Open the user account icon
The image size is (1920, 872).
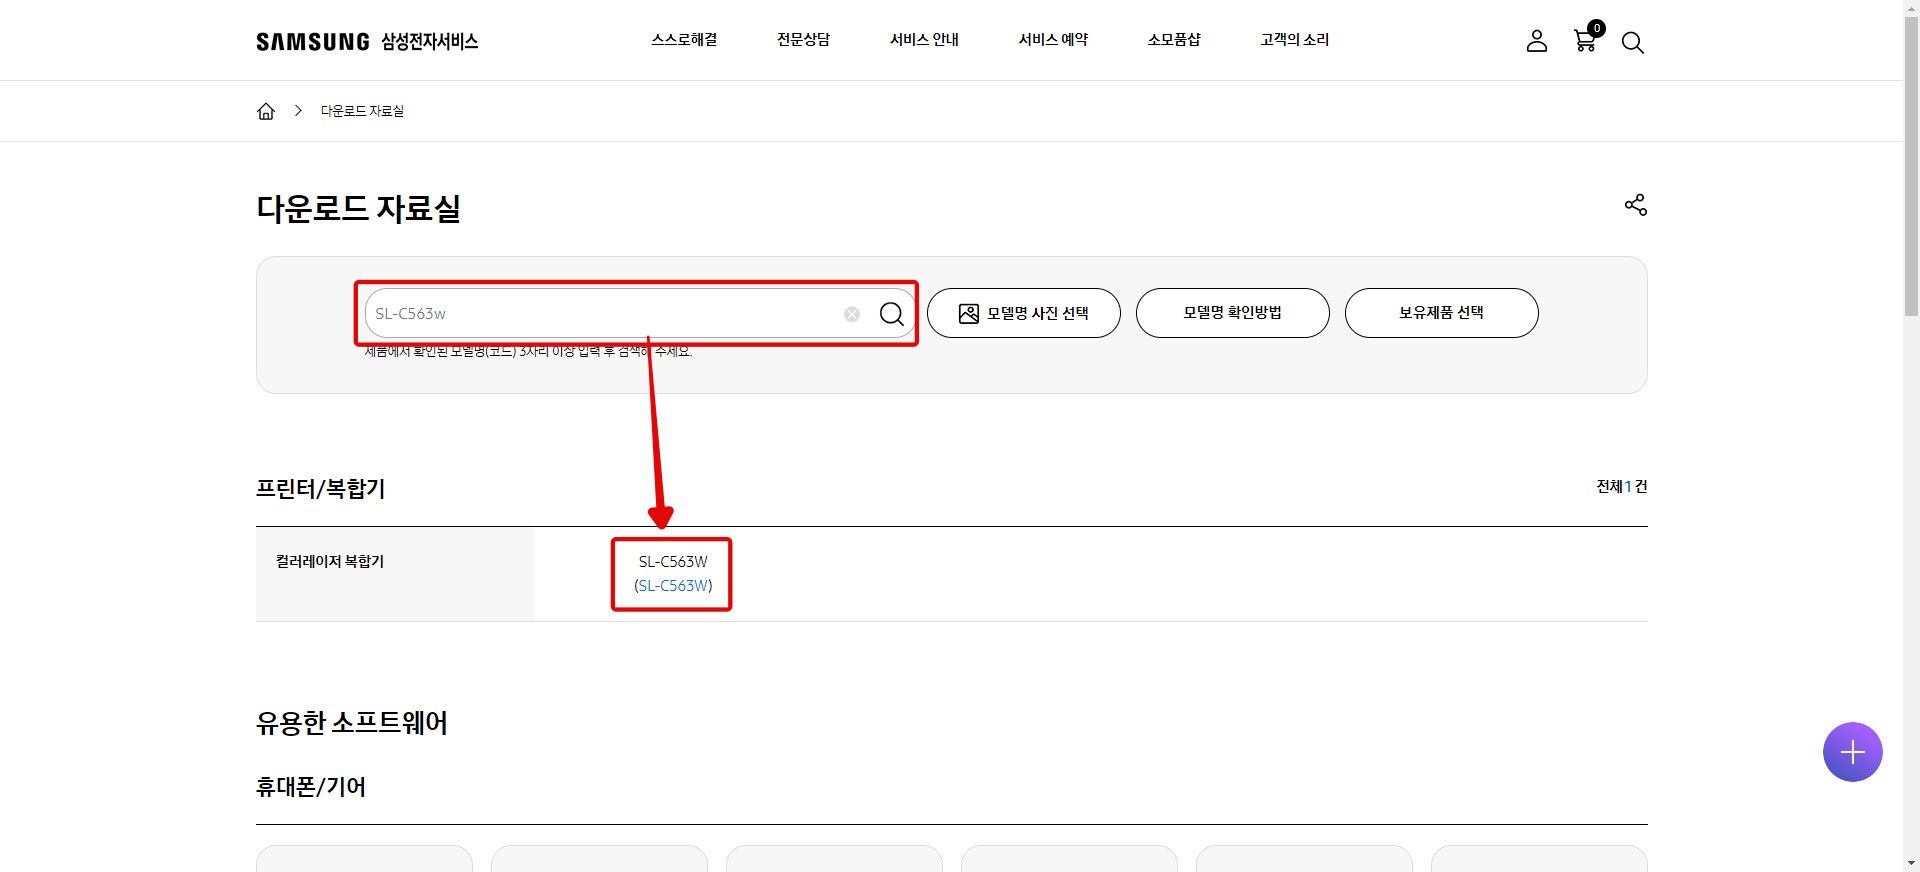coord(1537,41)
